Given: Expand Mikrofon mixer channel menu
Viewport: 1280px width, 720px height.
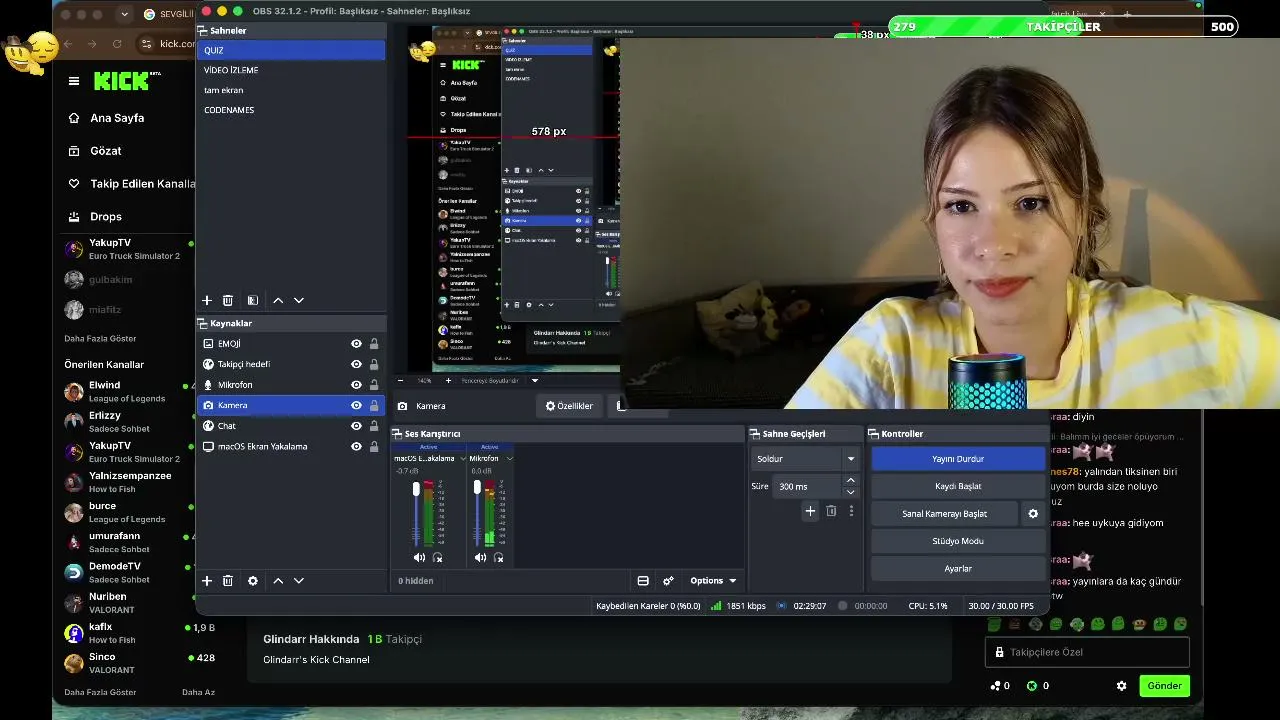Looking at the screenshot, I should pyautogui.click(x=509, y=459).
